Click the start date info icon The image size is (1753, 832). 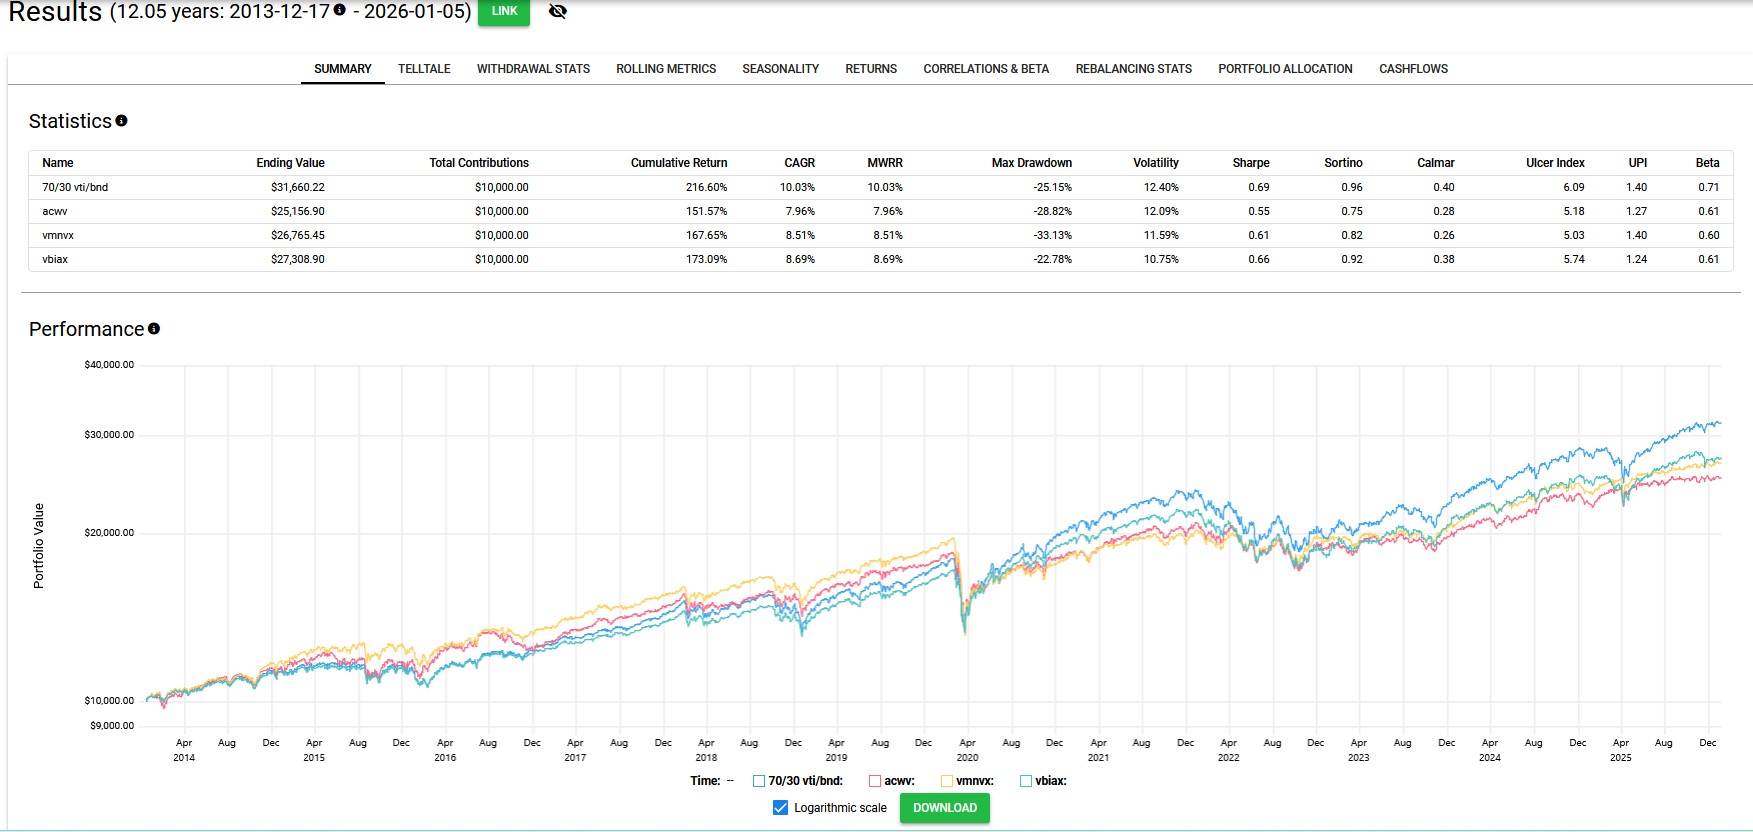339,10
